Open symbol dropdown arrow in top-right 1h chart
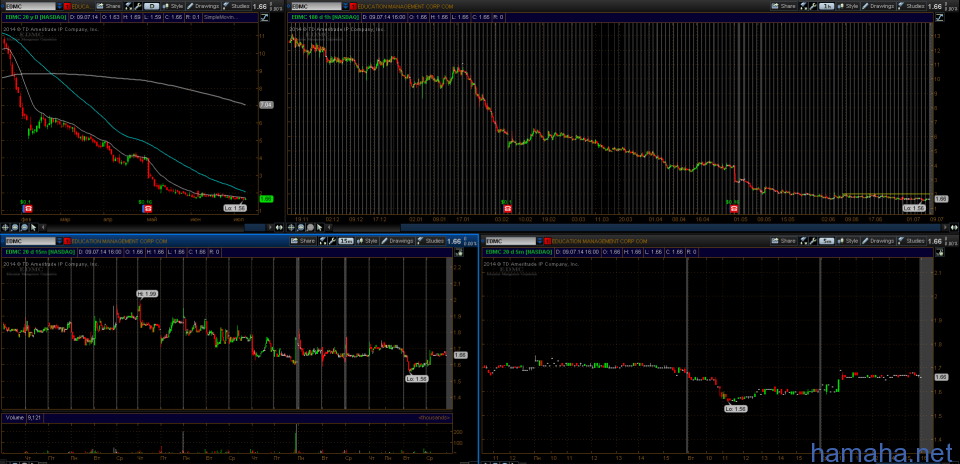This screenshot has height=464, width=960. click(346, 6)
